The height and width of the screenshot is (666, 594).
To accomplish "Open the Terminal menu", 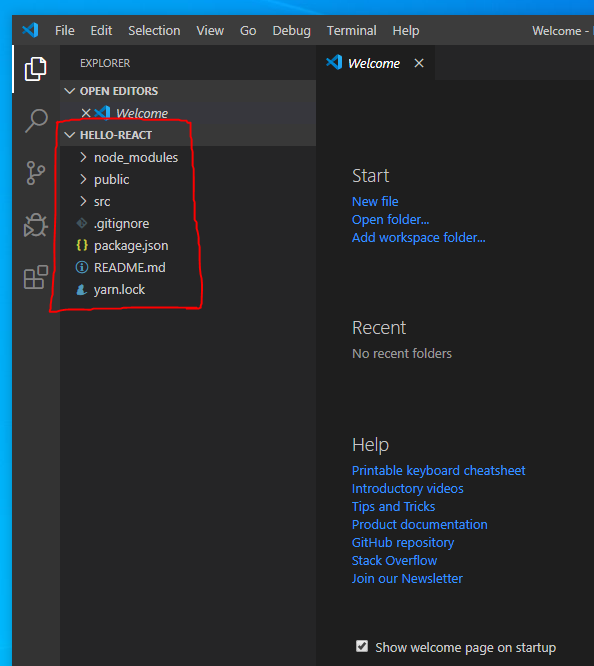I will 351,31.
